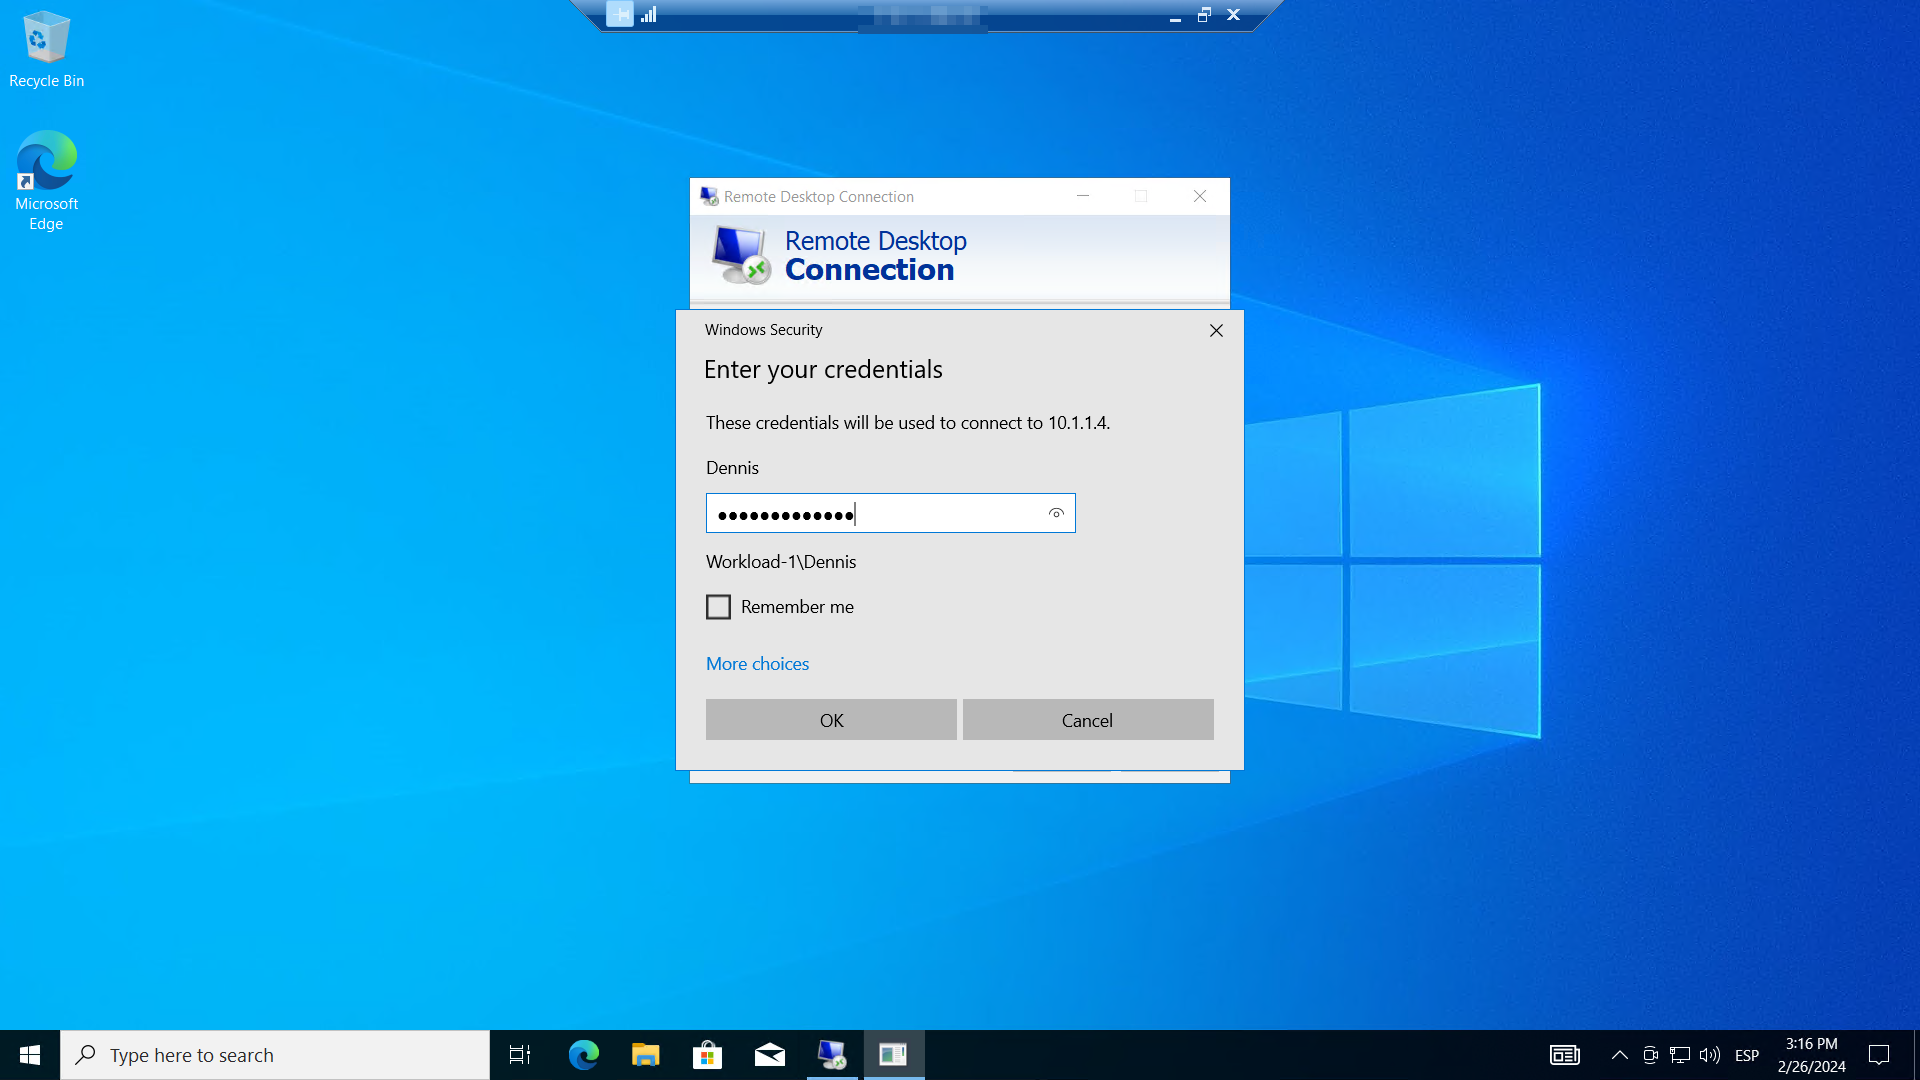Open the volume control in tray
This screenshot has width=1920, height=1080.
pyautogui.click(x=1710, y=1055)
